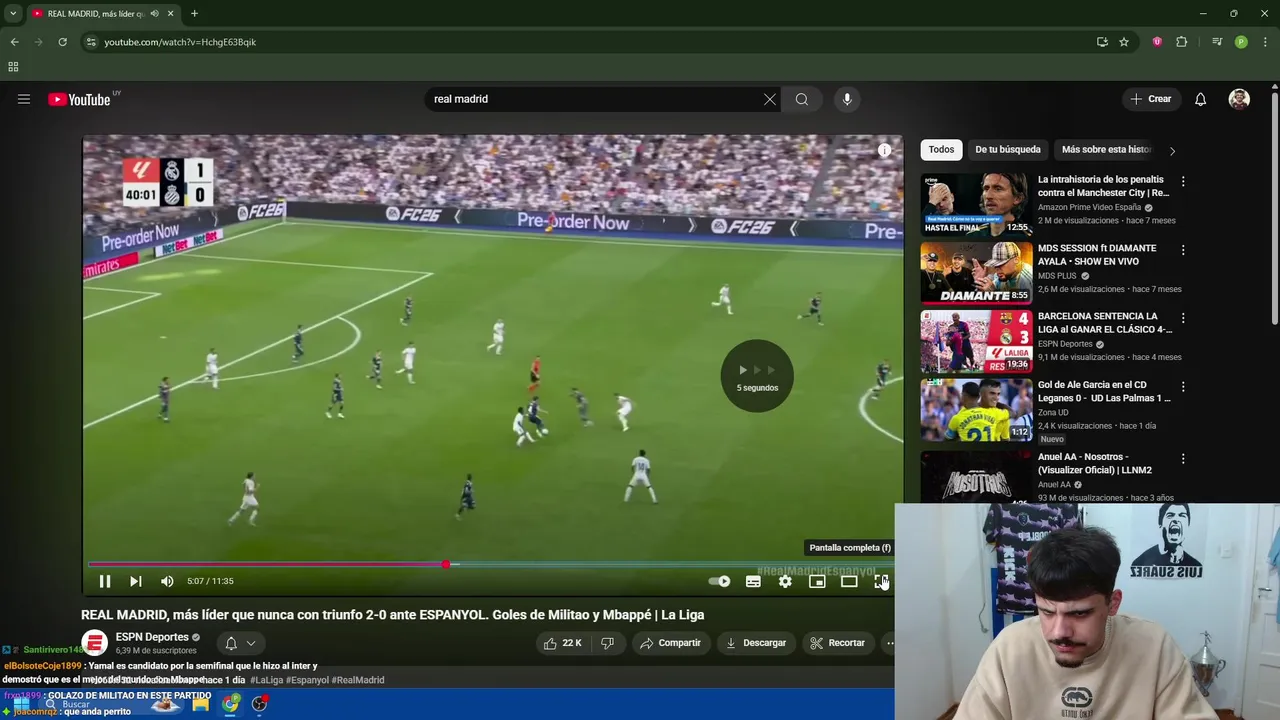Toggle subtitles with the captions icon
The image size is (1280, 720).
tap(753, 581)
